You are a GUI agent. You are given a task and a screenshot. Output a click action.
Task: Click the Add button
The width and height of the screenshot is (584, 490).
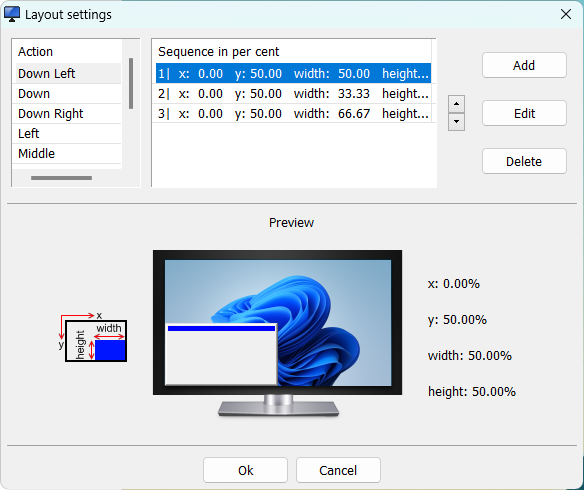[524, 66]
